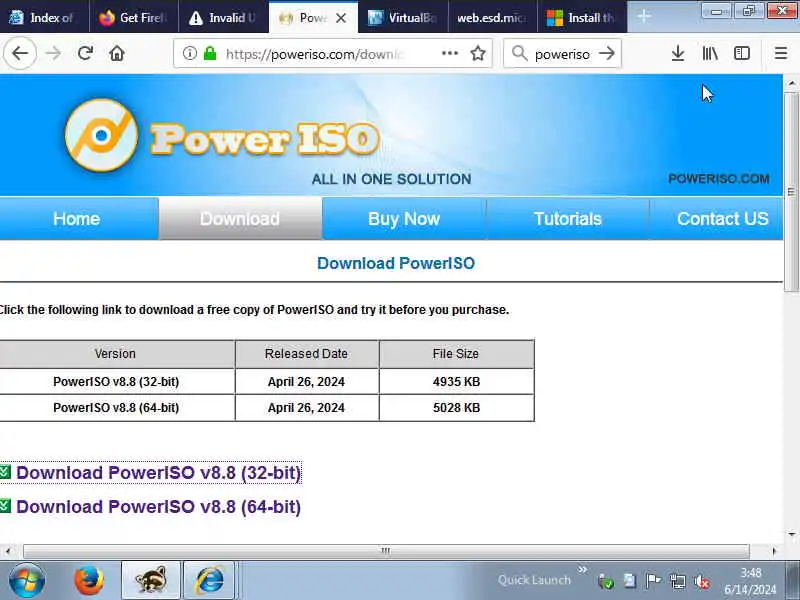Click the scroll up arrow
The image size is (800, 600).
(792, 83)
